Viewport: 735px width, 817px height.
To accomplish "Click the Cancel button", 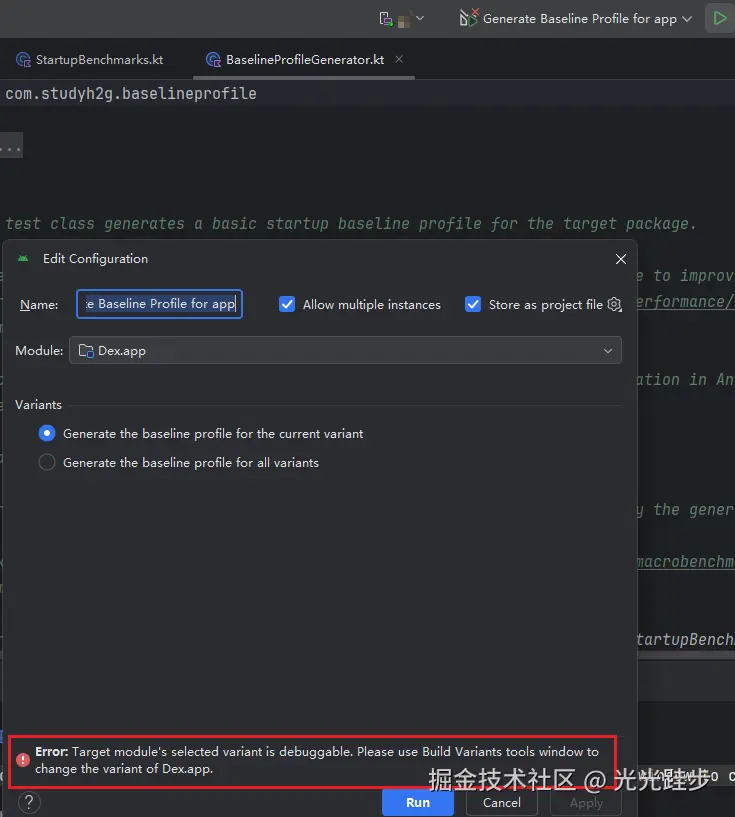I will [502, 802].
